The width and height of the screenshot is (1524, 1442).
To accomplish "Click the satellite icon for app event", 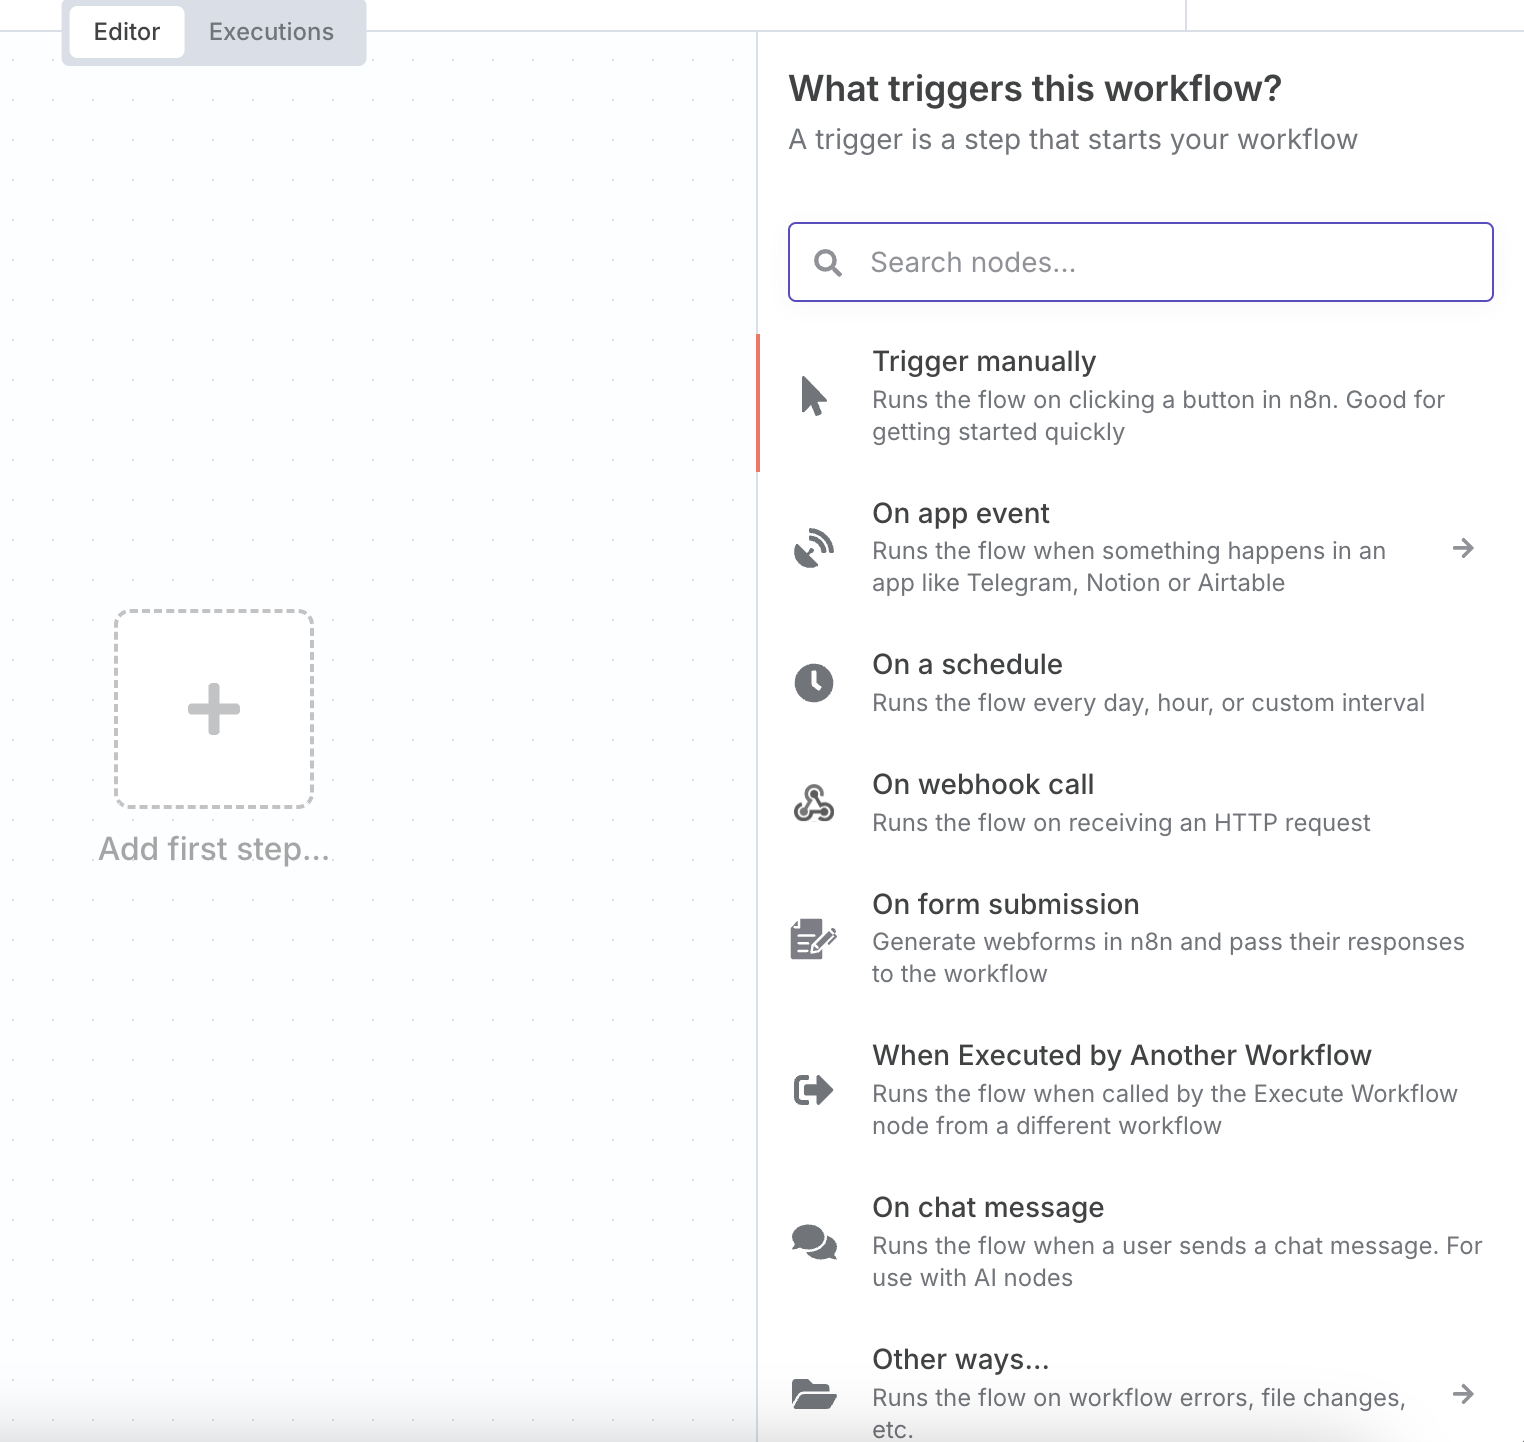I will point(814,548).
